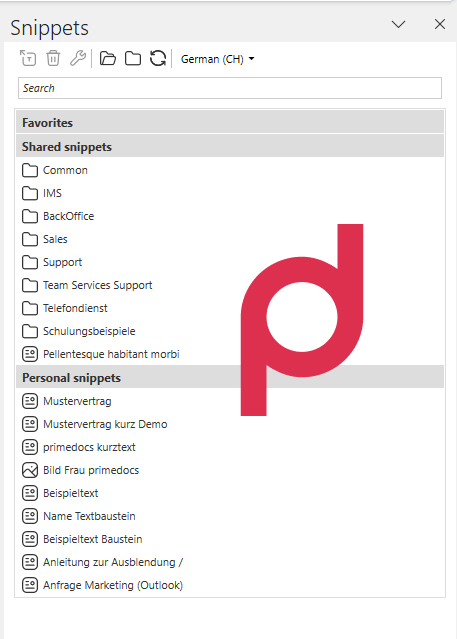Collapse the Shared snippets section
Image resolution: width=457 pixels, height=639 pixels.
click(230, 147)
